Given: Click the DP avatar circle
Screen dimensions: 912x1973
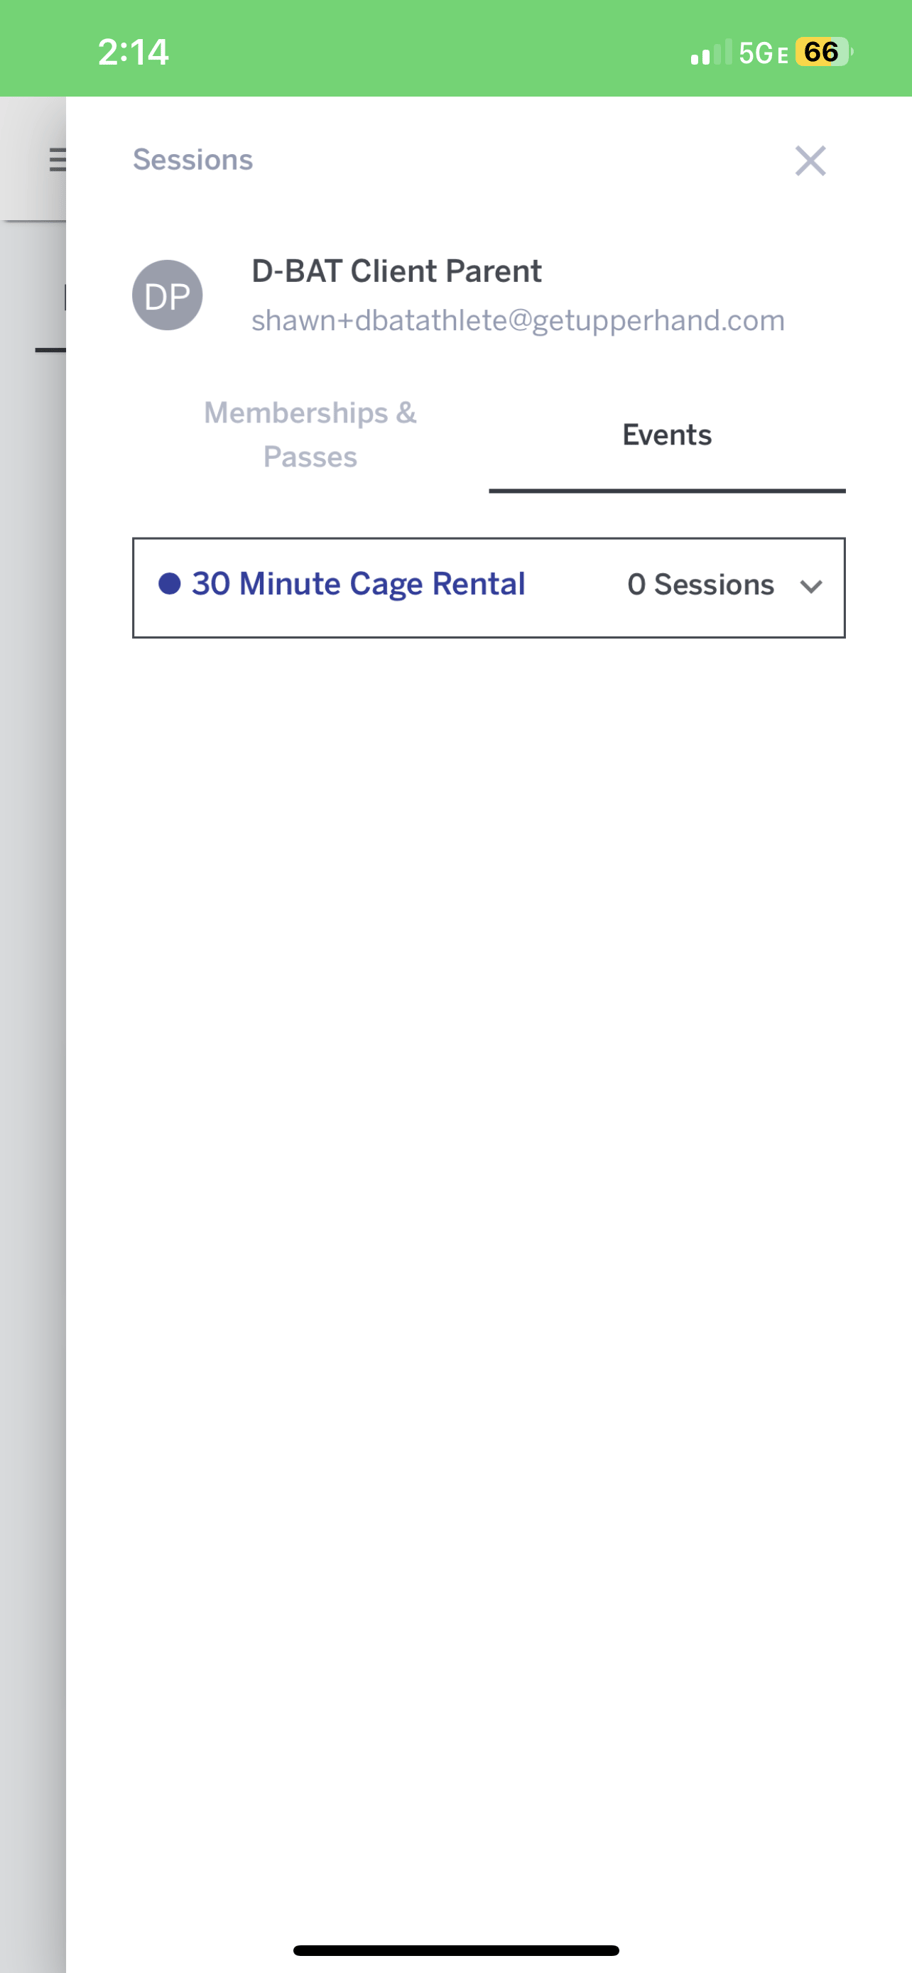Looking at the screenshot, I should click(x=167, y=295).
